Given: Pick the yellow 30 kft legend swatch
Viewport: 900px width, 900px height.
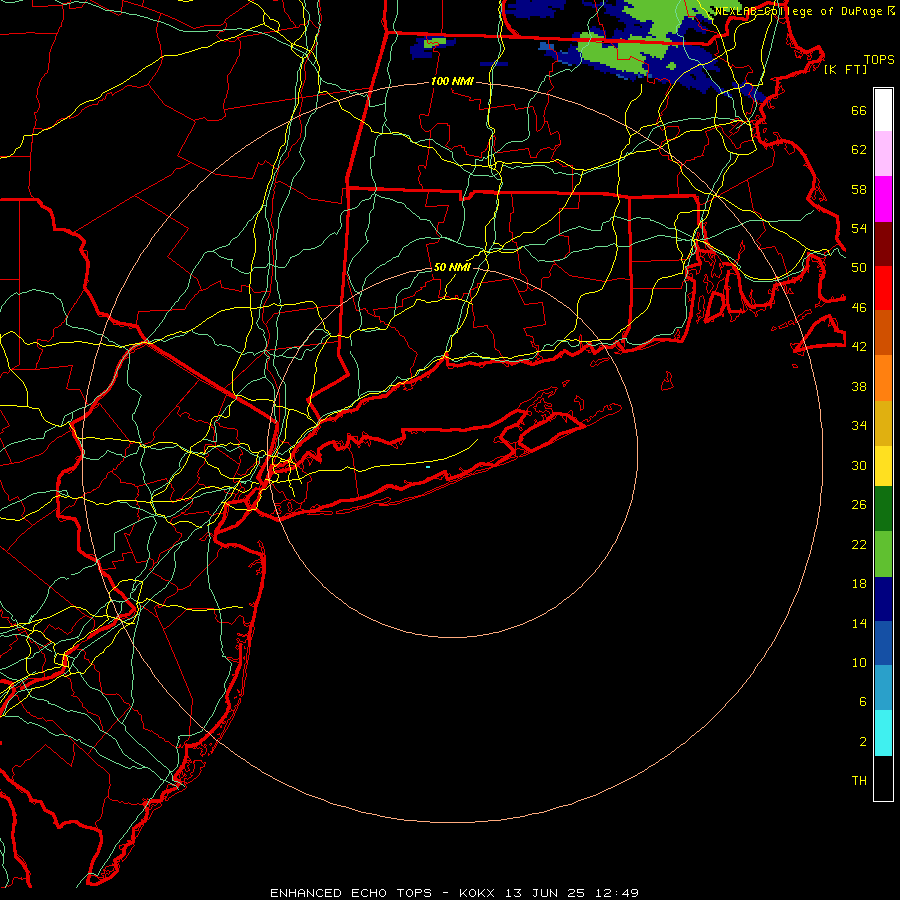Looking at the screenshot, I should (x=883, y=466).
